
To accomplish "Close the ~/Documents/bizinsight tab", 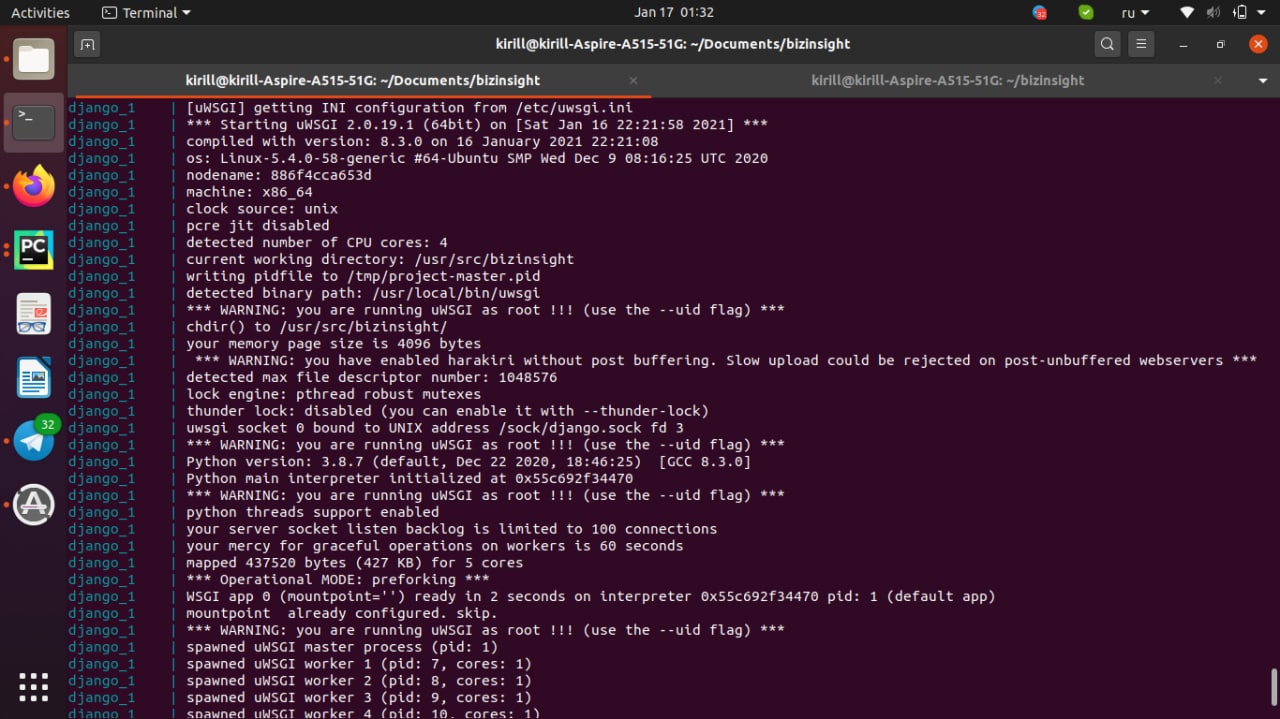I will click(x=633, y=80).
